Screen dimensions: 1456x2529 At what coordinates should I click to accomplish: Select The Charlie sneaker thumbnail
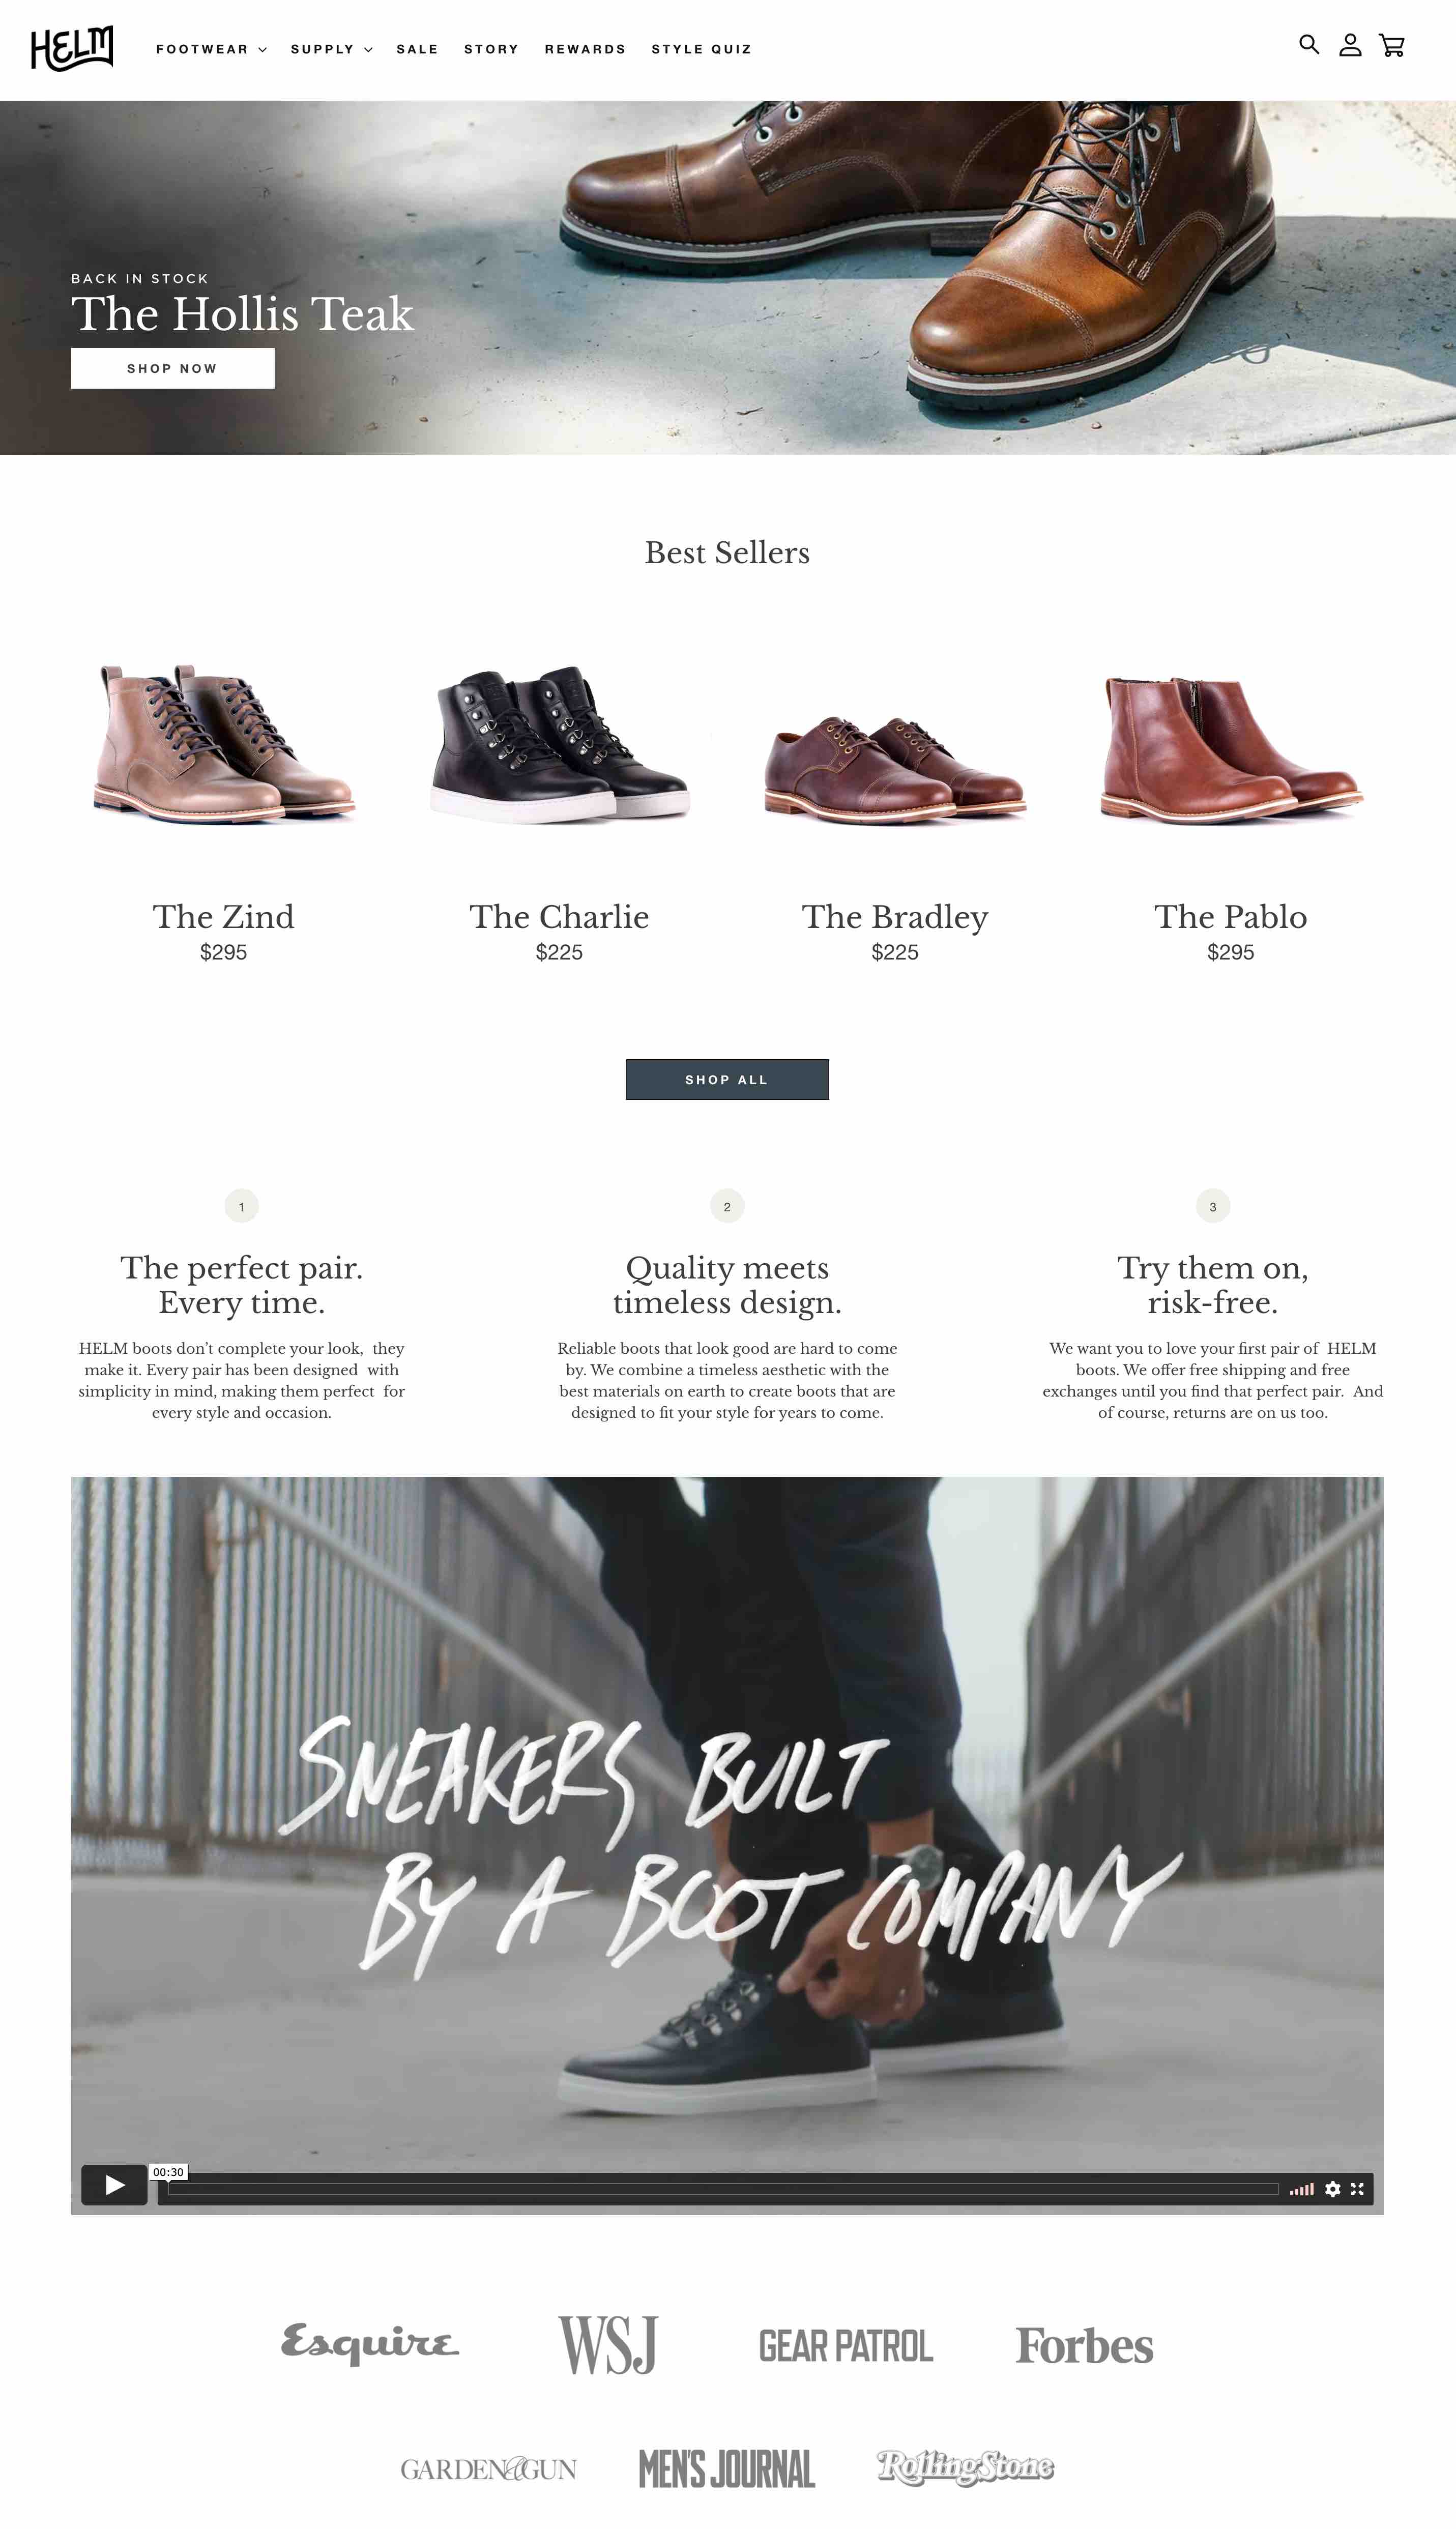[559, 744]
